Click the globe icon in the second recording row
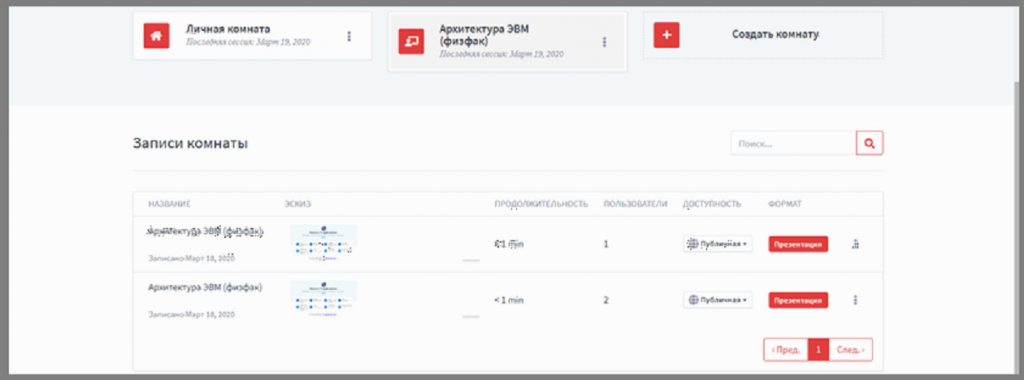This screenshot has height=380, width=1024. click(694, 300)
